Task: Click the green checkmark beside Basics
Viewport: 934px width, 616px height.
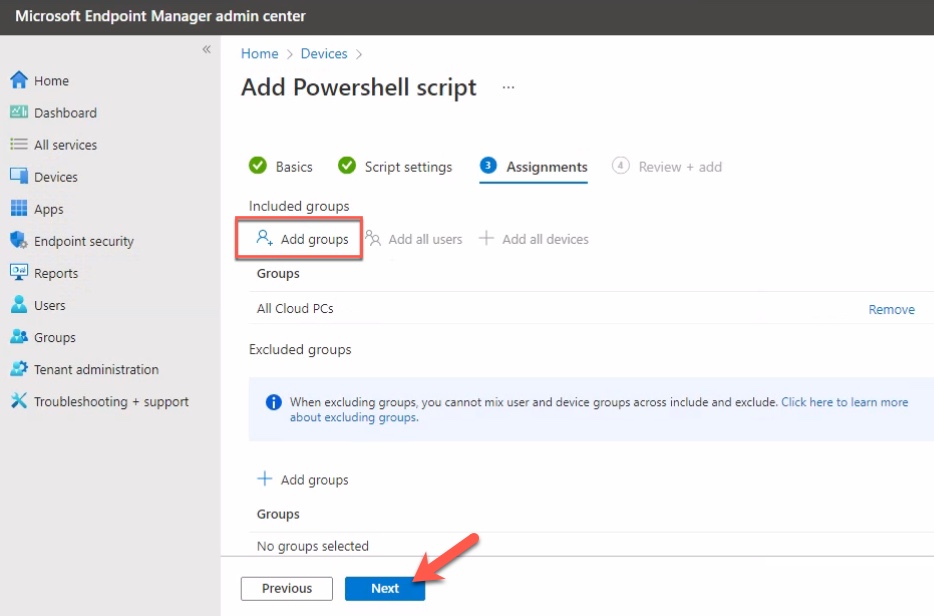Action: coord(258,166)
